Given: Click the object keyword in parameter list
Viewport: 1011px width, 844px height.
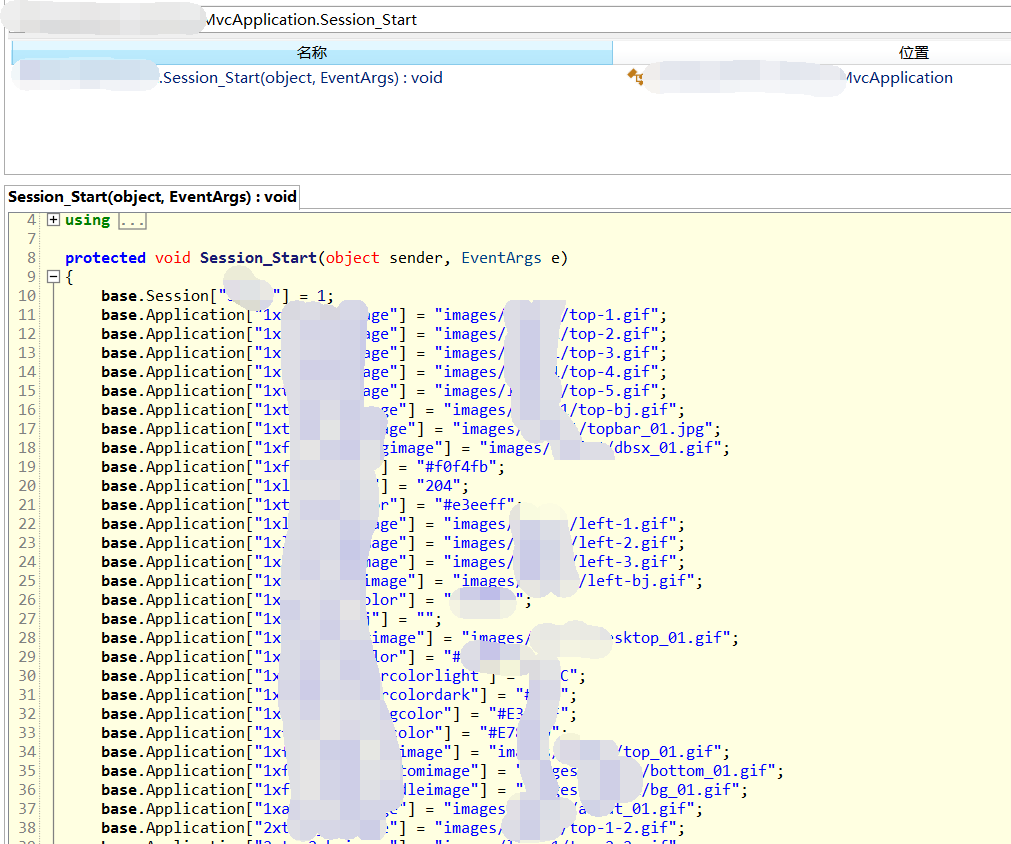Looking at the screenshot, I should (x=352, y=258).
